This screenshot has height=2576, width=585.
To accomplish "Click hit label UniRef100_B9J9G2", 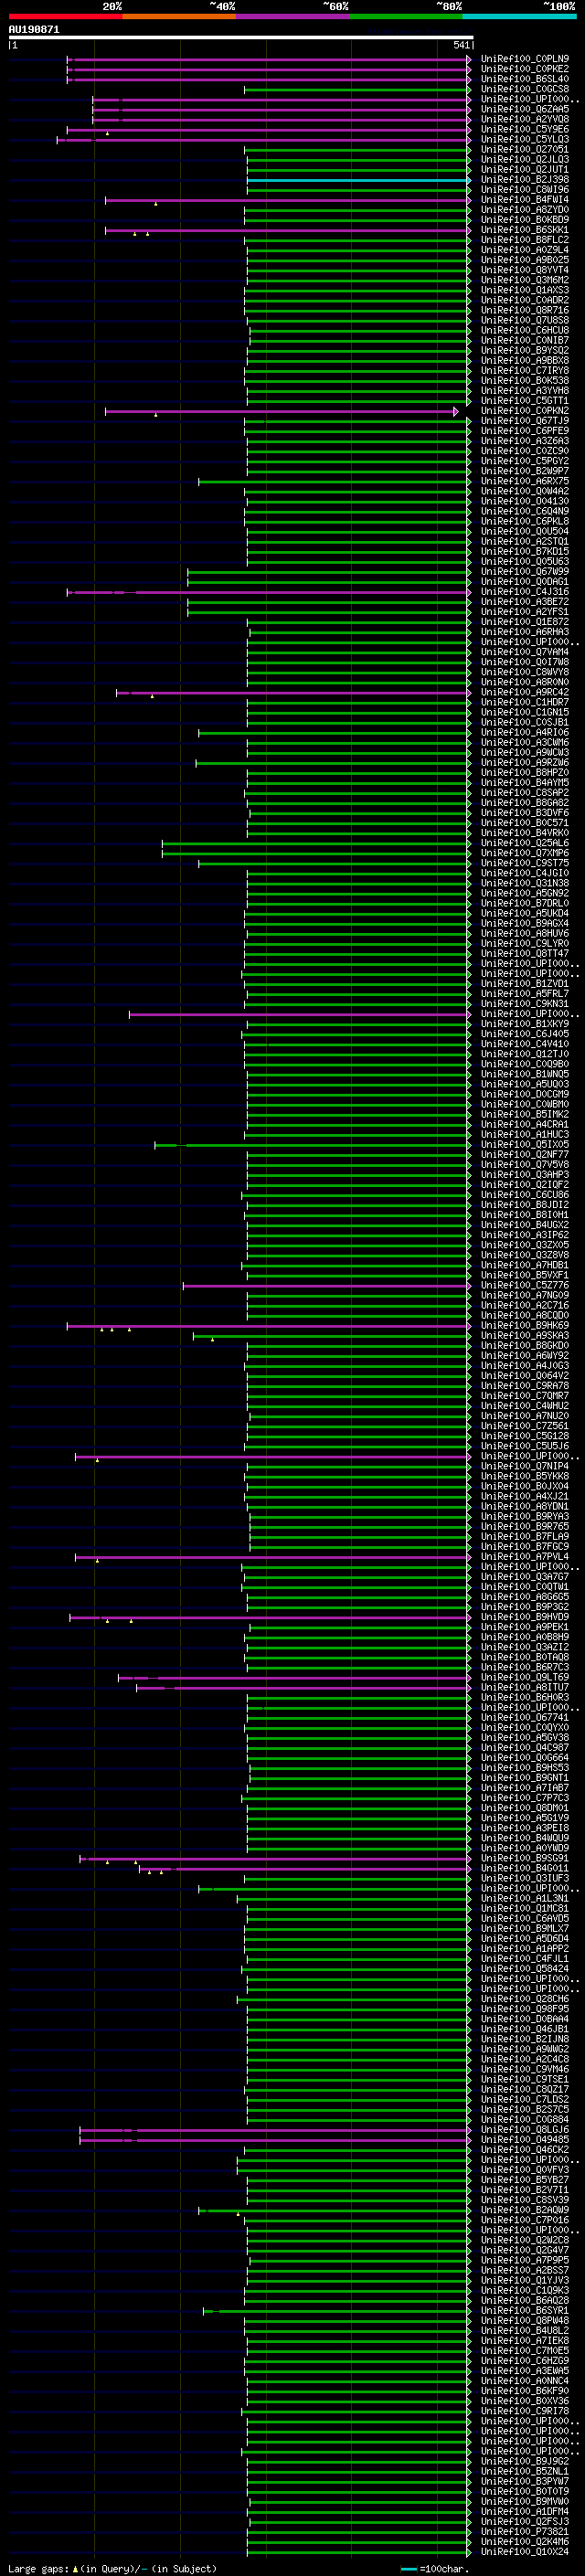I will pos(524,2461).
